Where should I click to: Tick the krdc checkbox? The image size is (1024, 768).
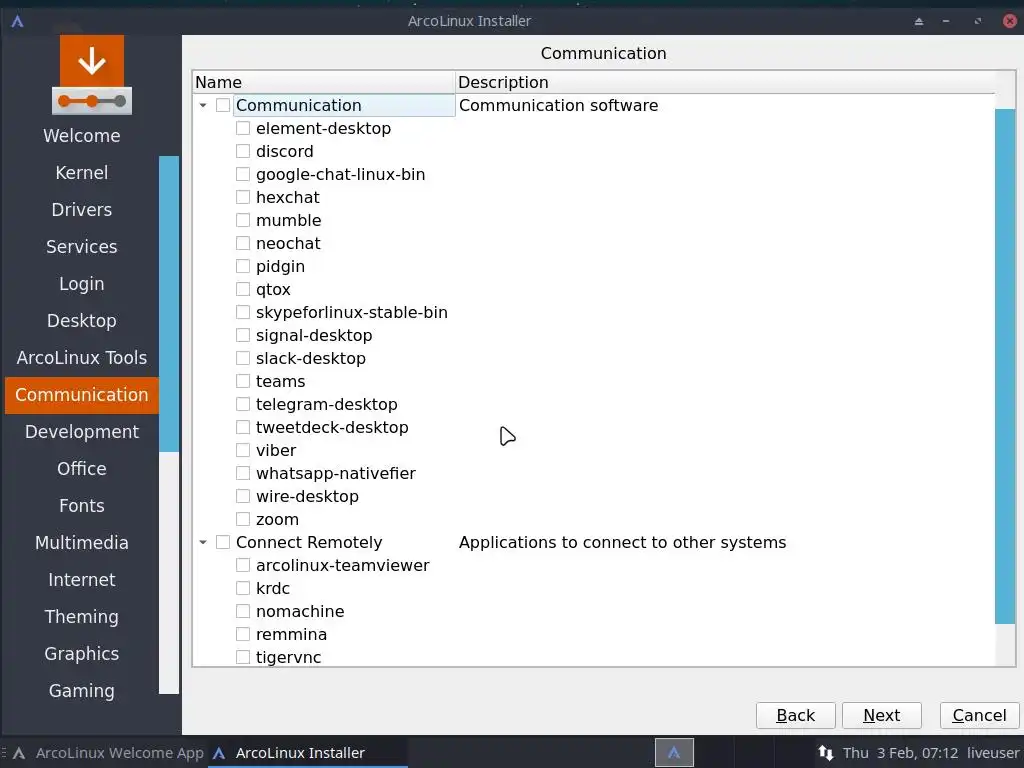[243, 588]
